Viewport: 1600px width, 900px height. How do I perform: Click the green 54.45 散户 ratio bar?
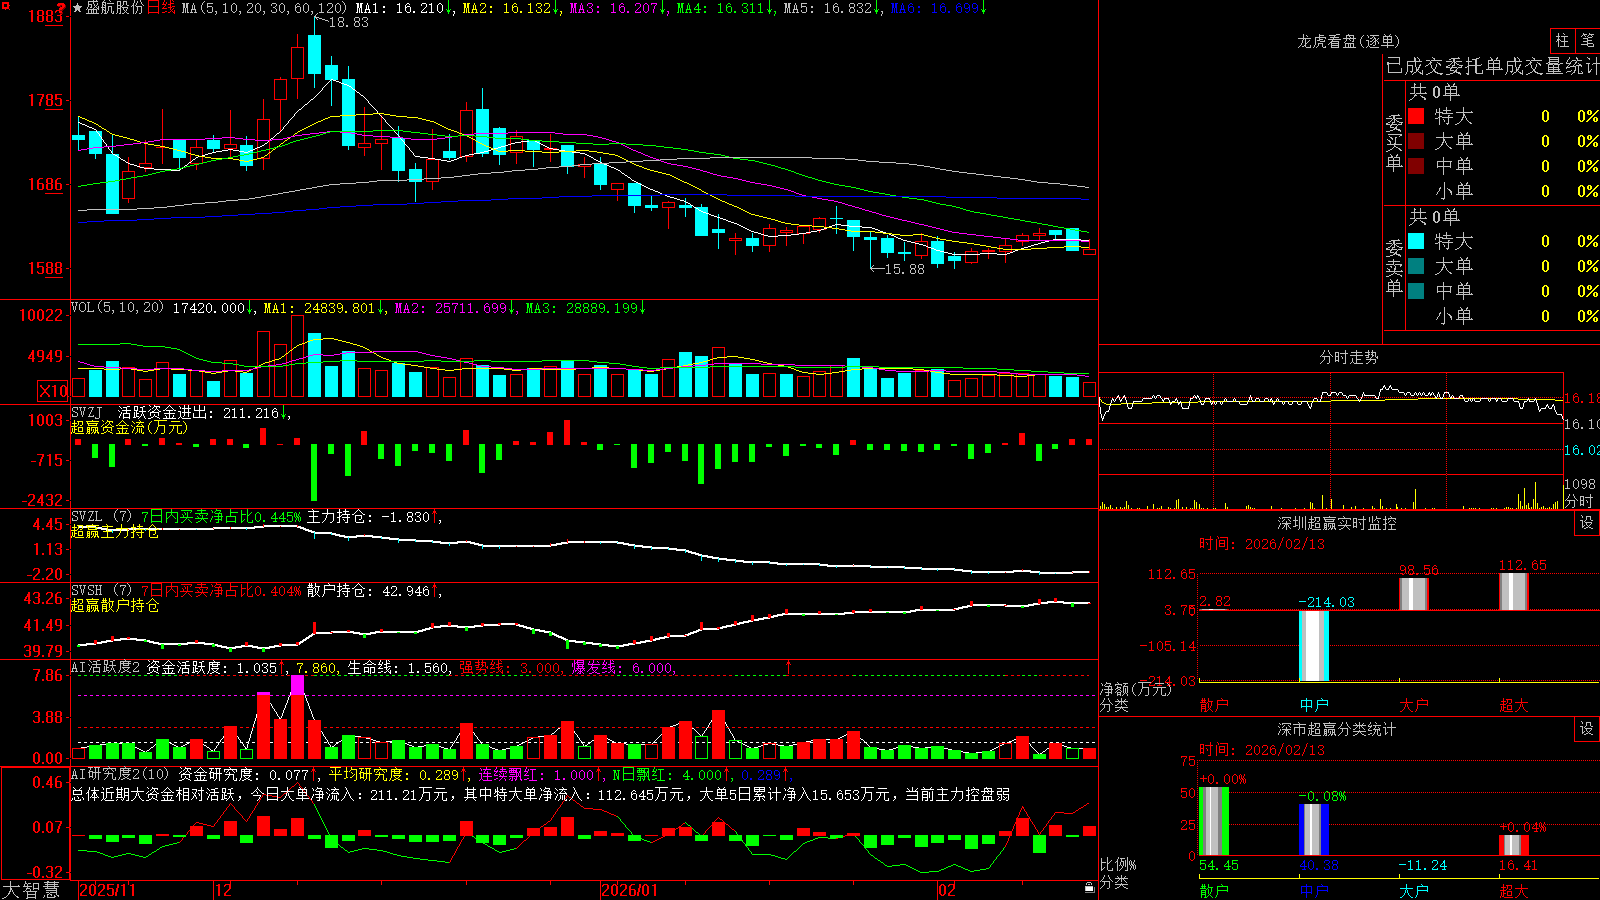[1214, 821]
